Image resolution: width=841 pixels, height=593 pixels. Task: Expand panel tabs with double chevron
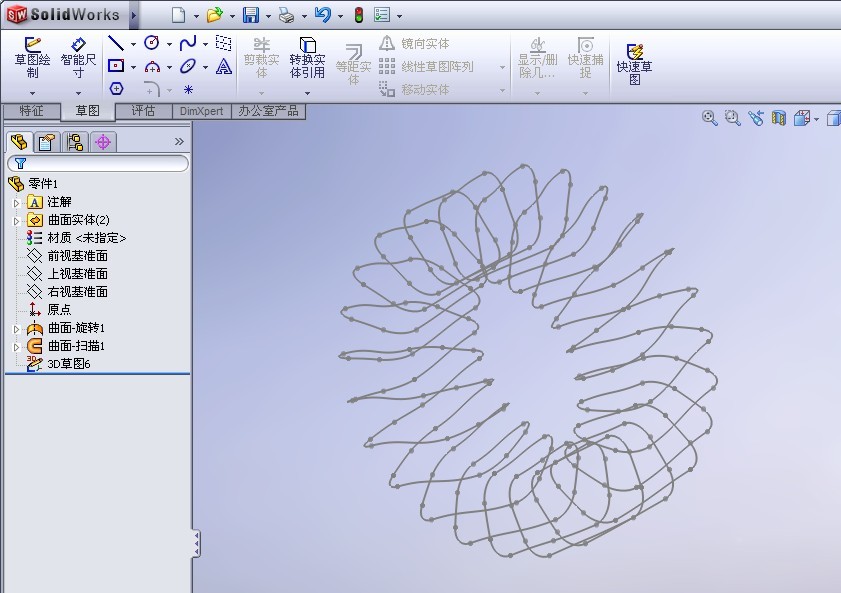click(179, 142)
